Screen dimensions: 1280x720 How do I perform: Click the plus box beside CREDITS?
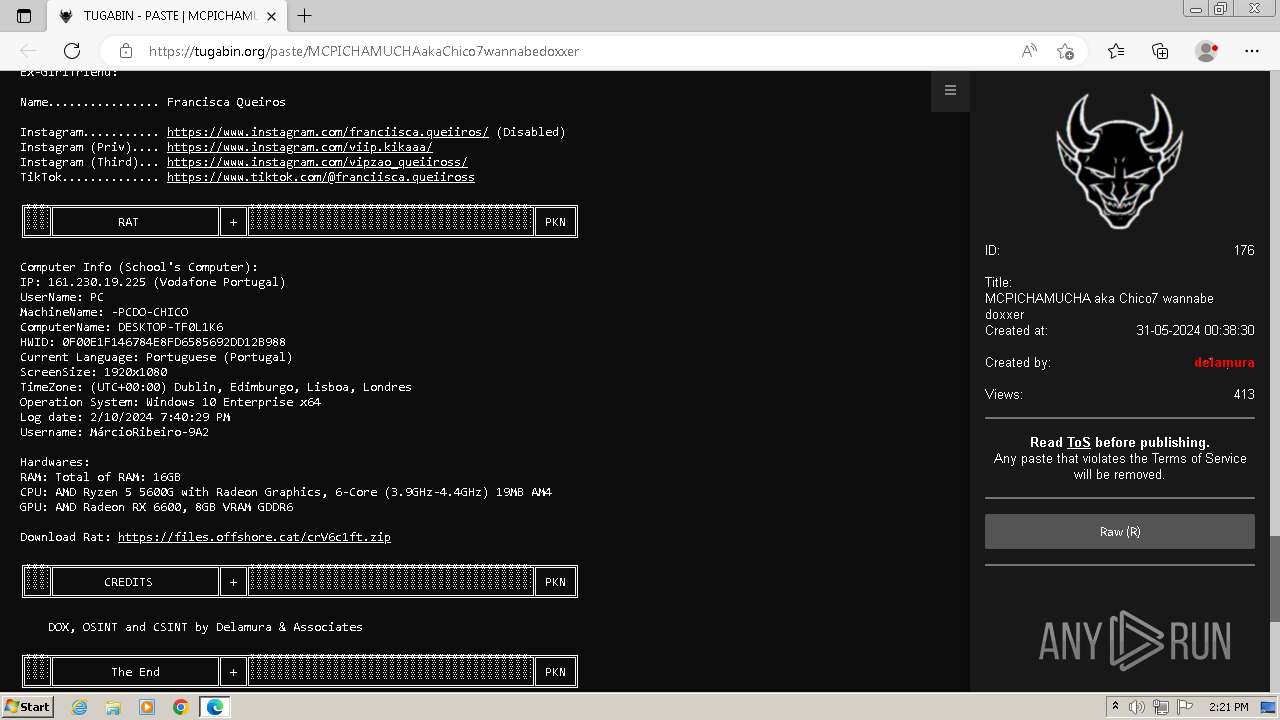pyautogui.click(x=233, y=582)
